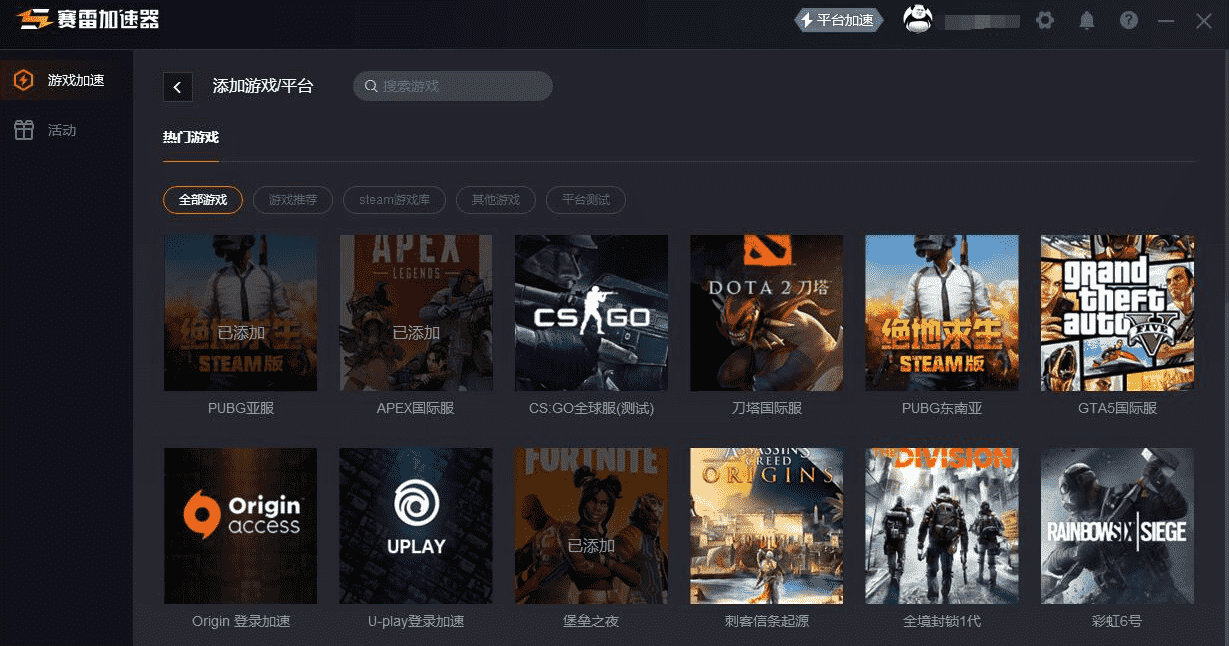The width and height of the screenshot is (1229, 646).
Task: Click the 赛雷加速器 logo icon
Action: 34,19
